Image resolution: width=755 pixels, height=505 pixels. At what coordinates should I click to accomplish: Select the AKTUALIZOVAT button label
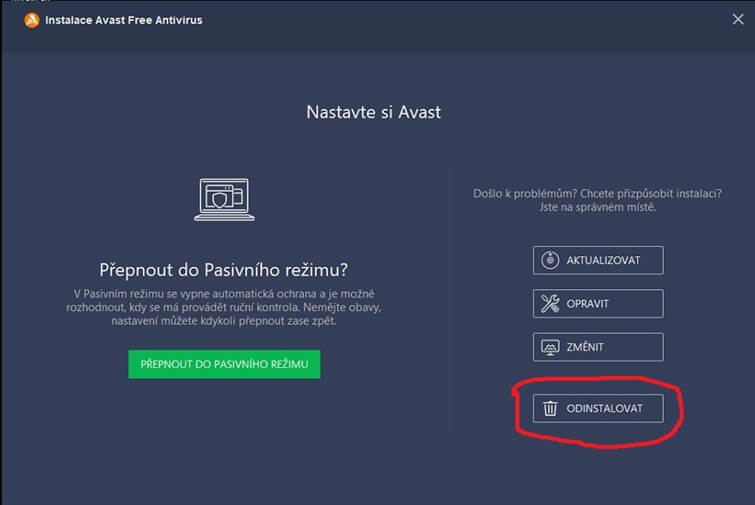tap(603, 260)
